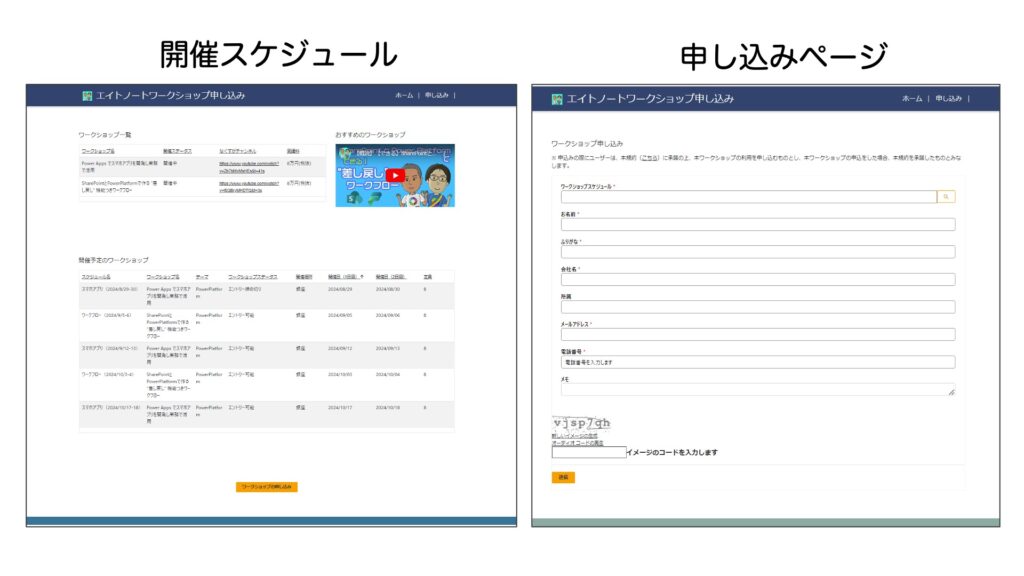The height and width of the screenshot is (576, 1024).
Task: Sort by the 開催日 (2日目) column header
Action: (x=391, y=277)
